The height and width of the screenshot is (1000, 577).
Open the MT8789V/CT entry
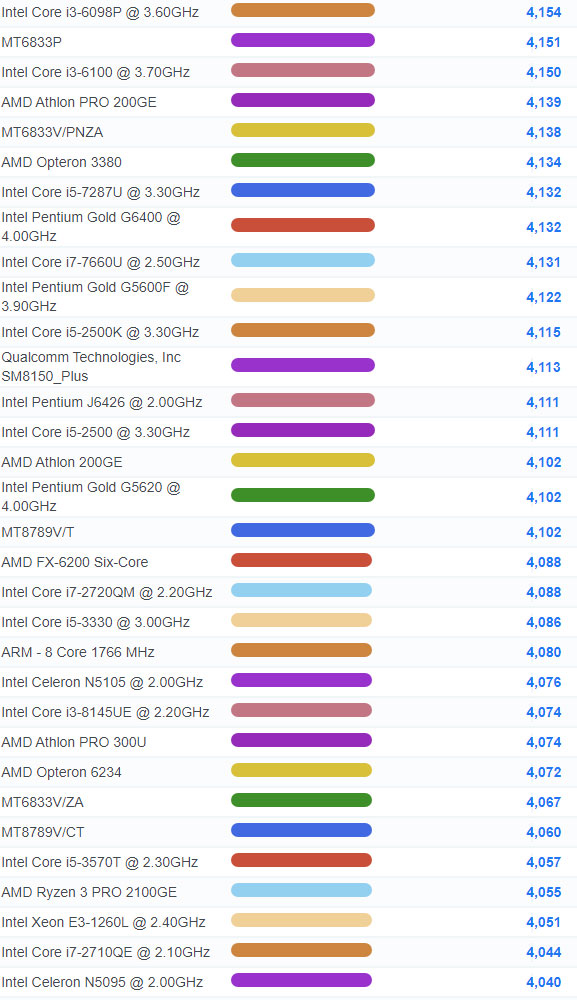click(x=43, y=832)
